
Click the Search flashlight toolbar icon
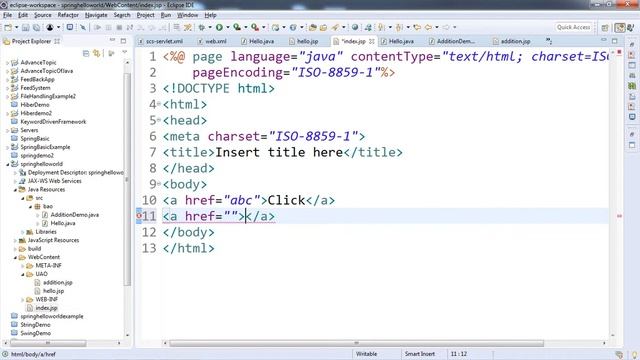[336, 27]
